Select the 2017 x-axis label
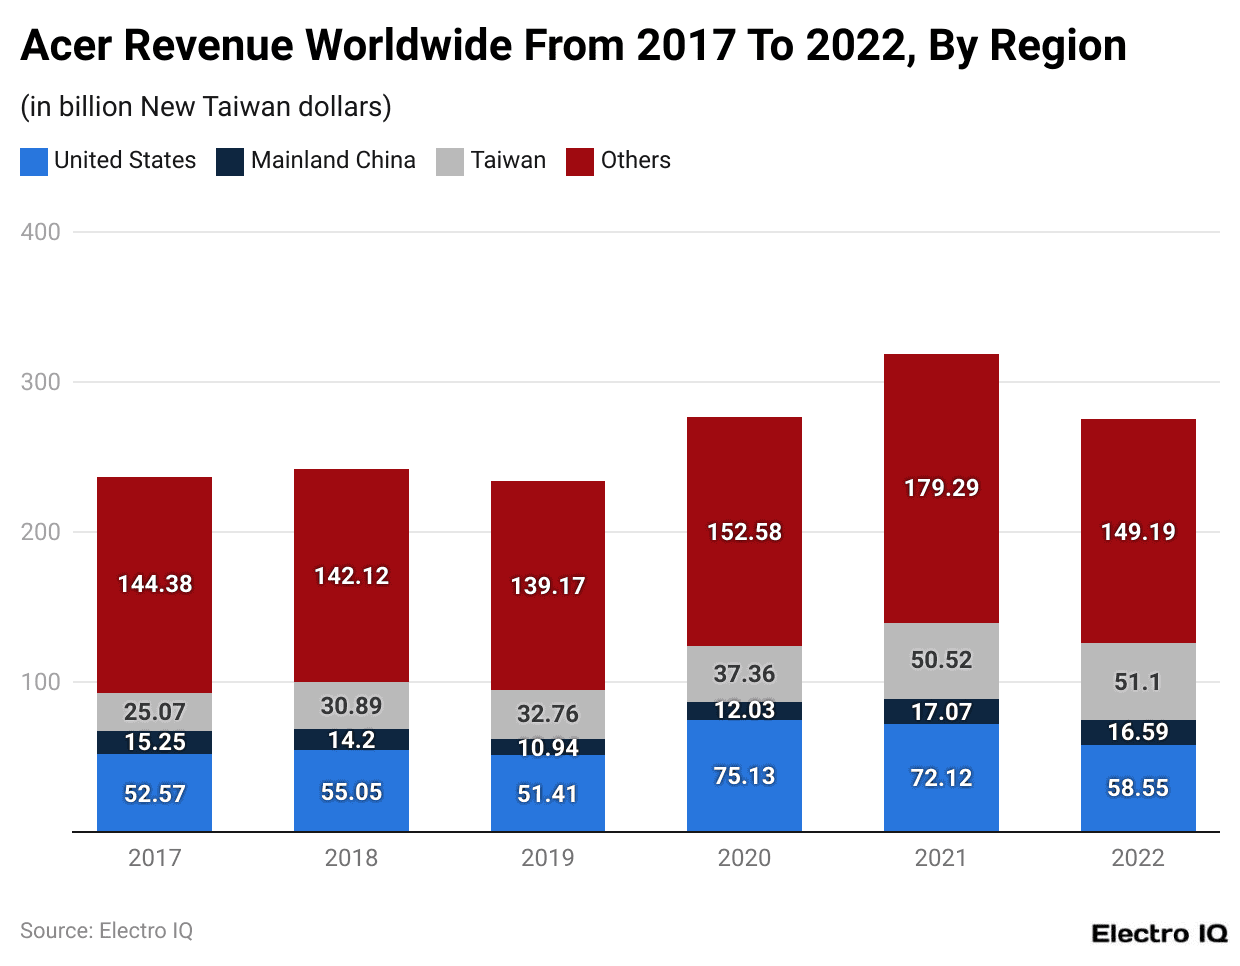Viewport: 1240px width, 966px height. pyautogui.click(x=153, y=858)
